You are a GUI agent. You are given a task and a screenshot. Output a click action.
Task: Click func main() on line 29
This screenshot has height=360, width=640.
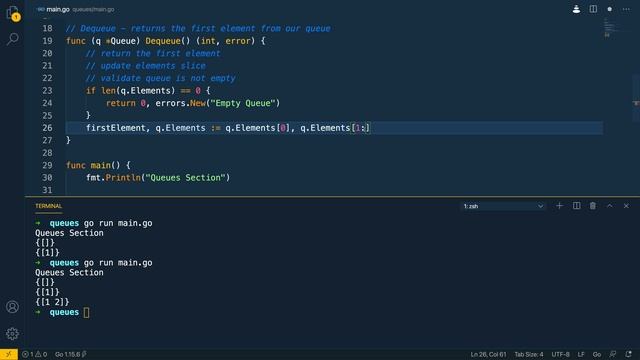click(x=98, y=165)
